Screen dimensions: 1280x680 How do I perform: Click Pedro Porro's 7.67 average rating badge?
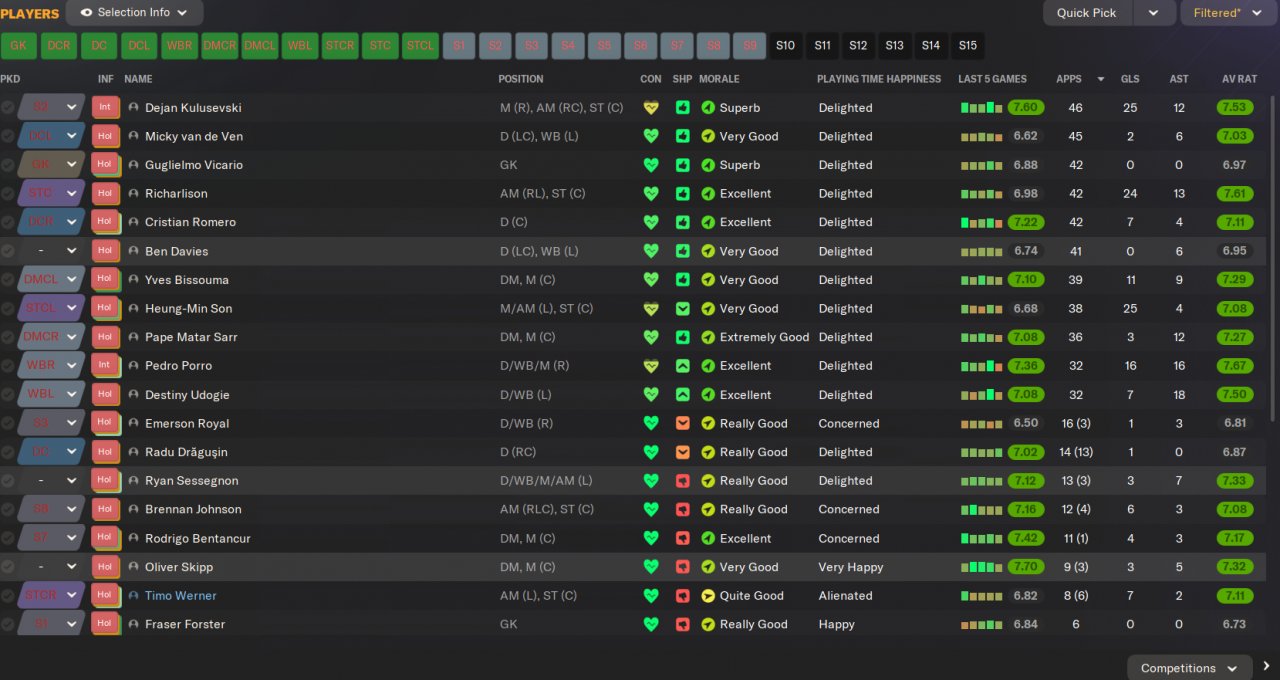click(1235, 366)
